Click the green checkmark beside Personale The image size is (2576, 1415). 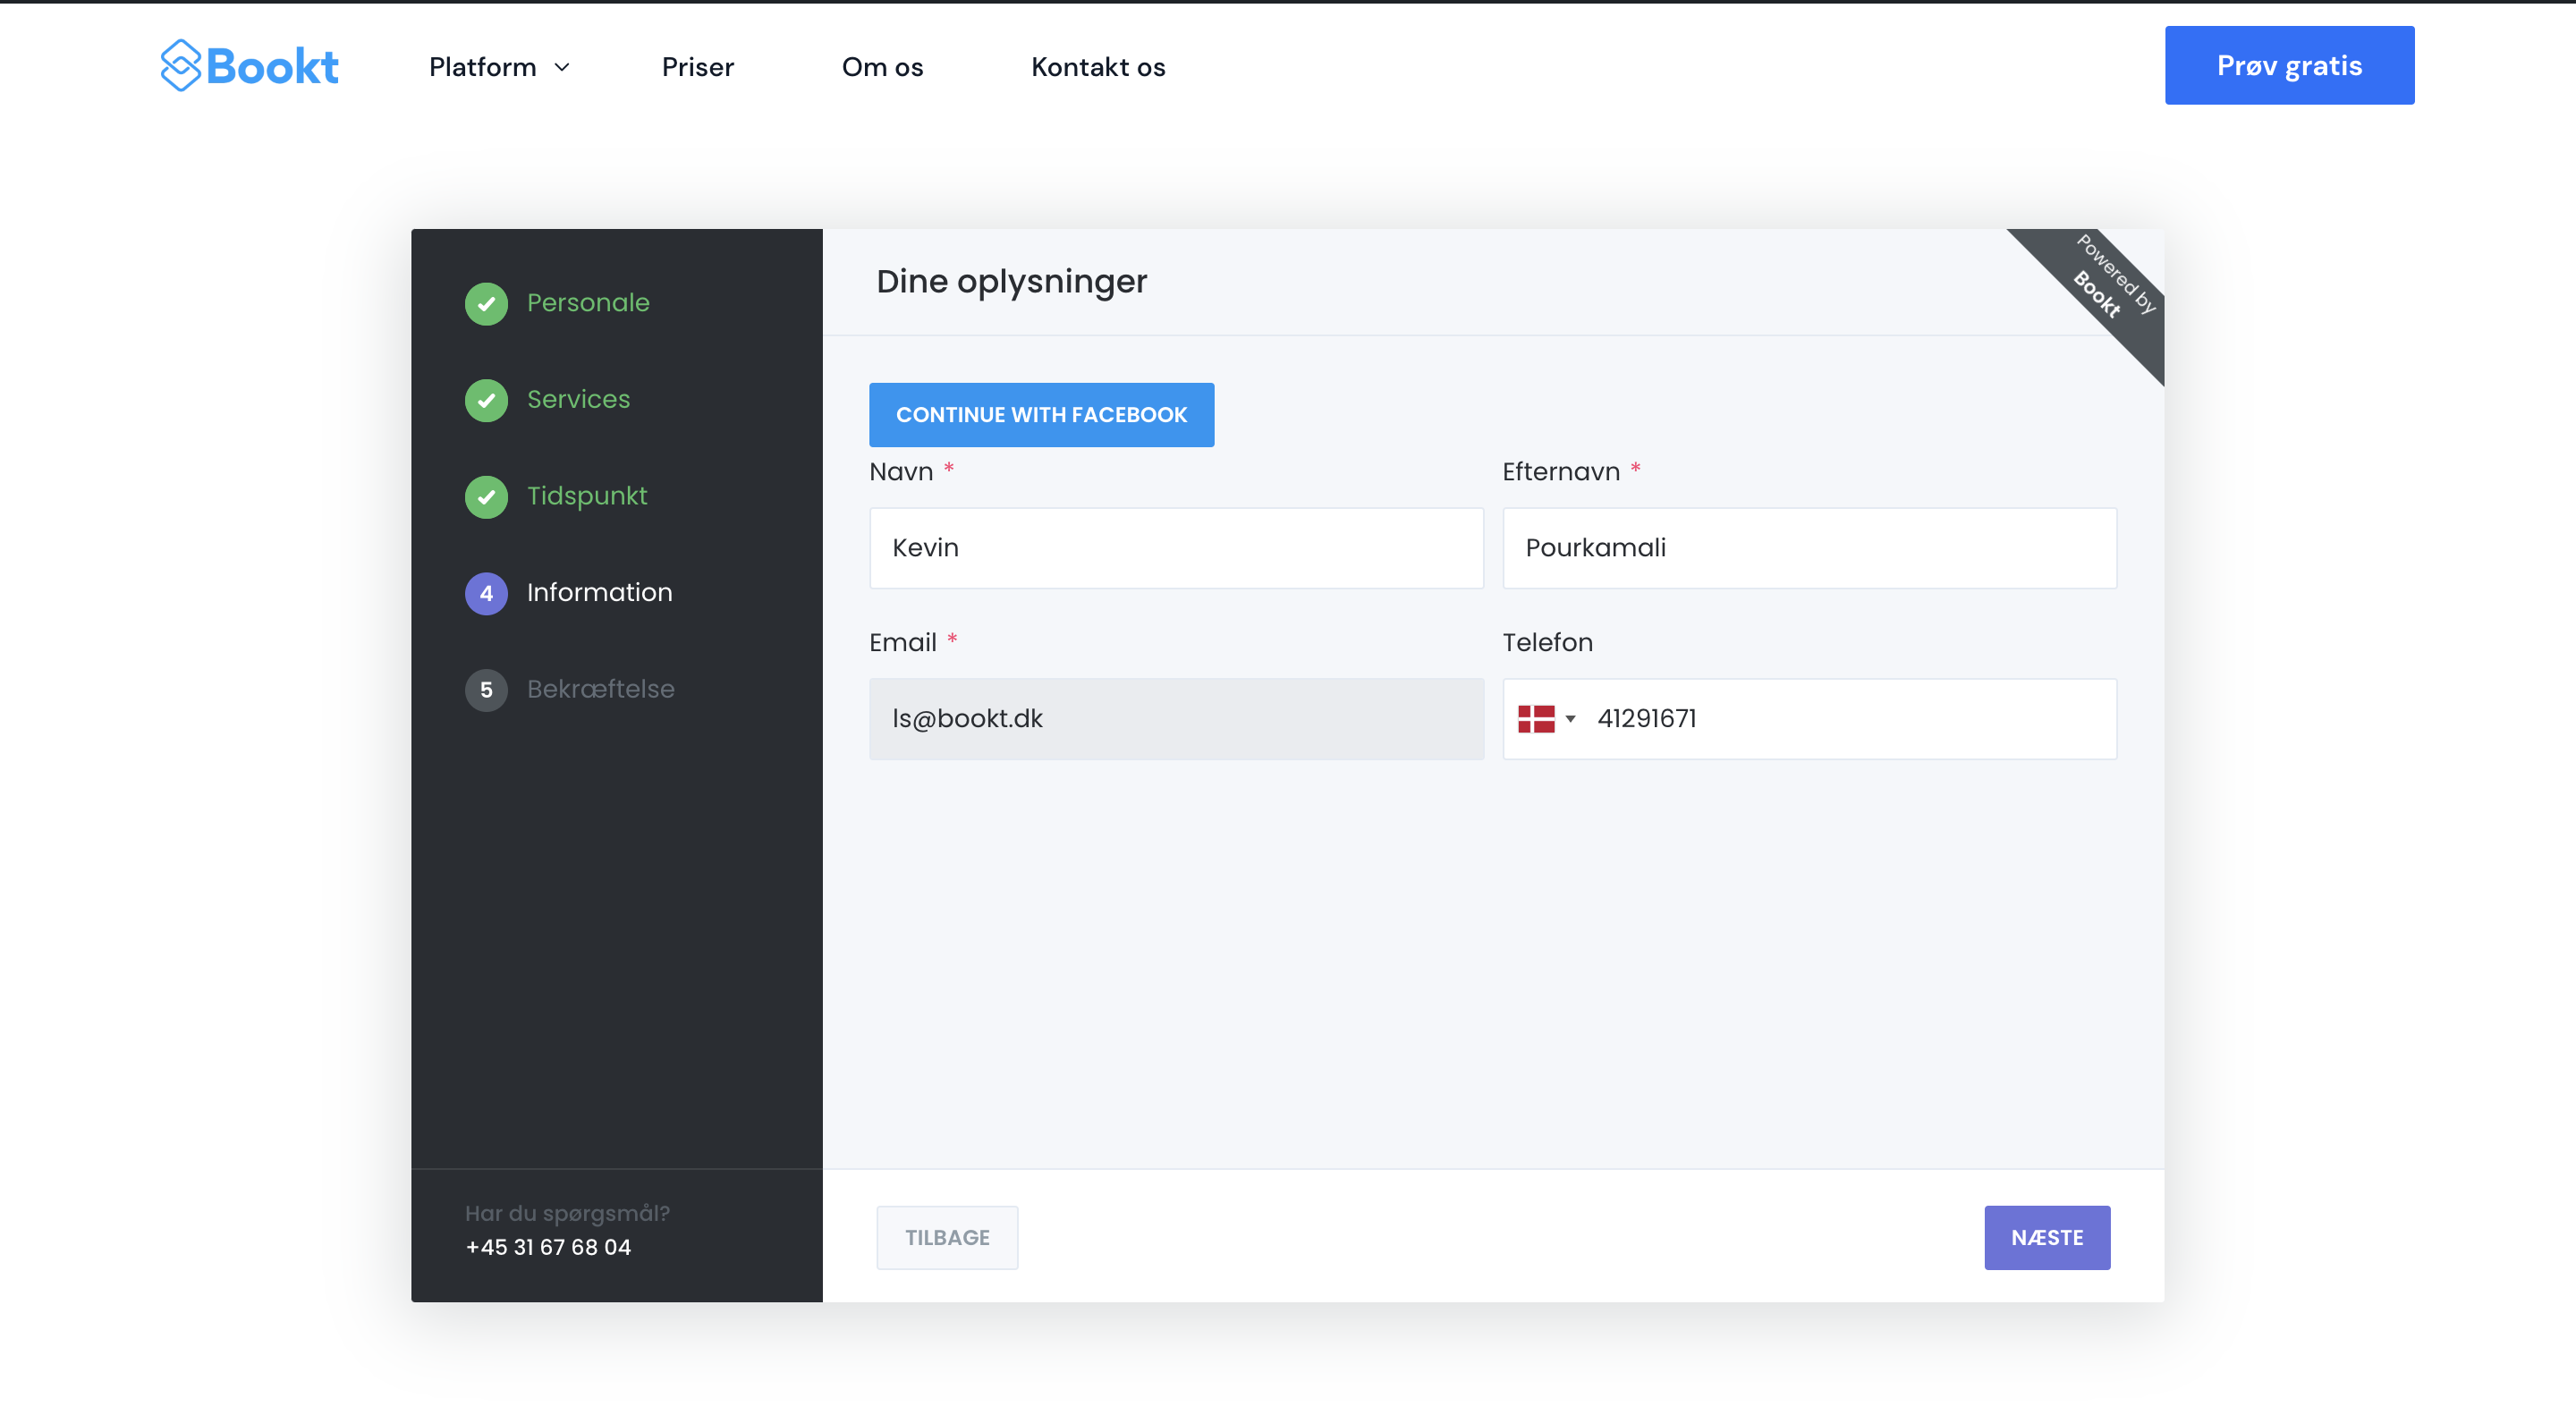(x=486, y=304)
